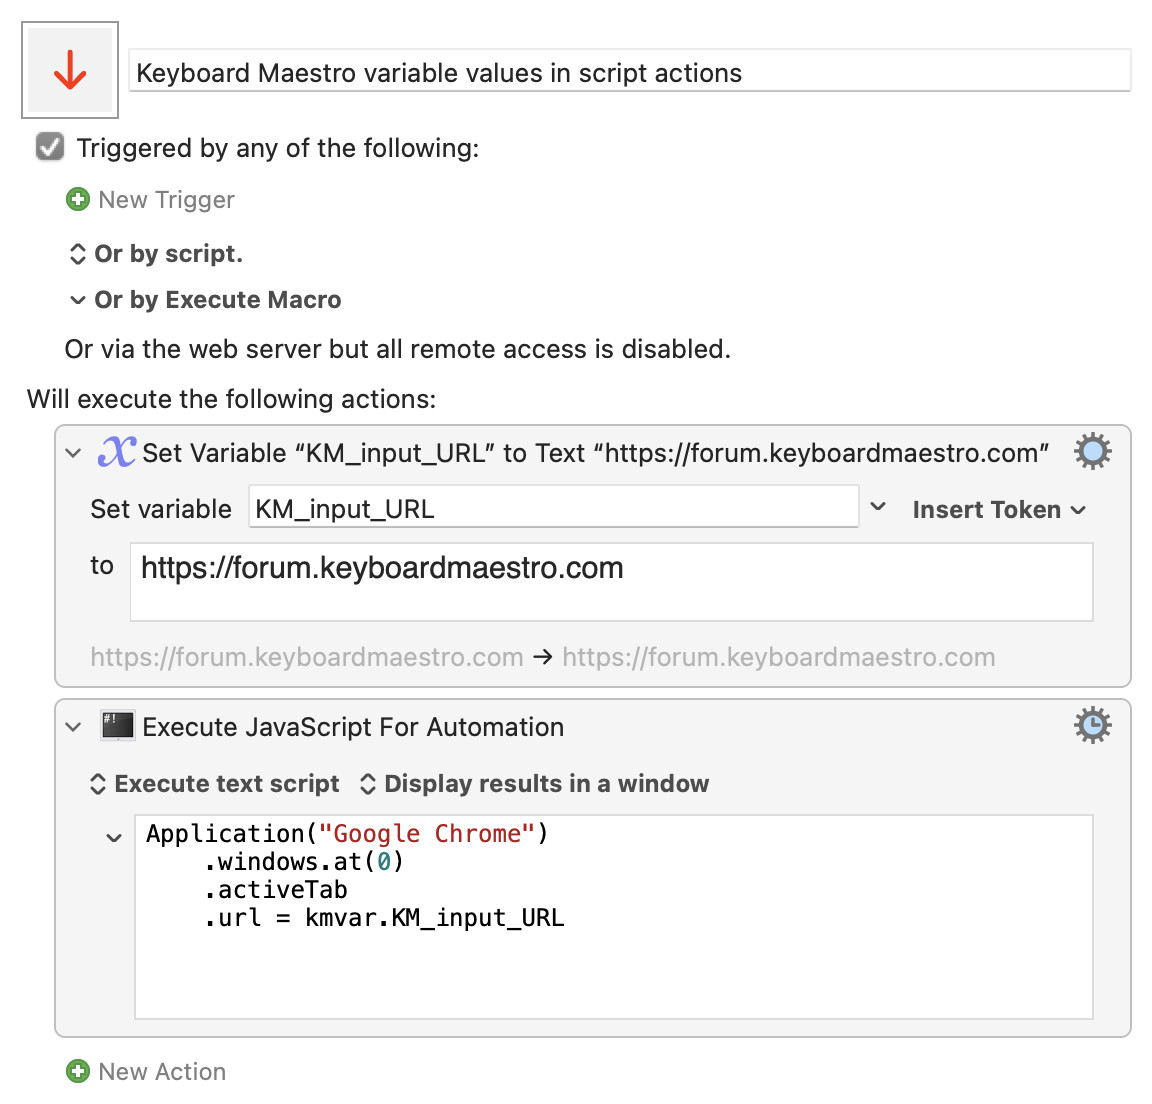
Task: Open the Set Variable action gear menu
Action: pyautogui.click(x=1092, y=451)
